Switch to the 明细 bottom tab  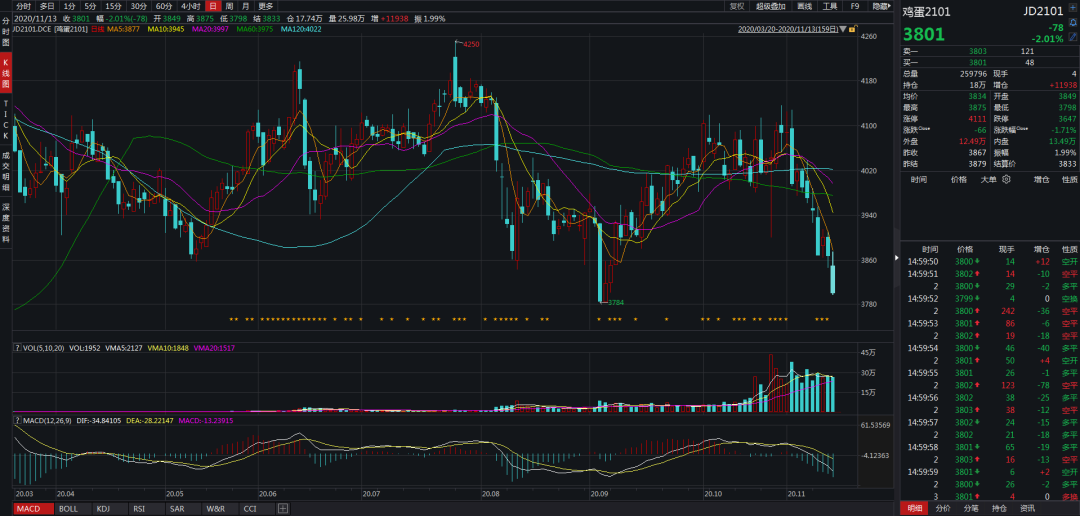pos(914,508)
